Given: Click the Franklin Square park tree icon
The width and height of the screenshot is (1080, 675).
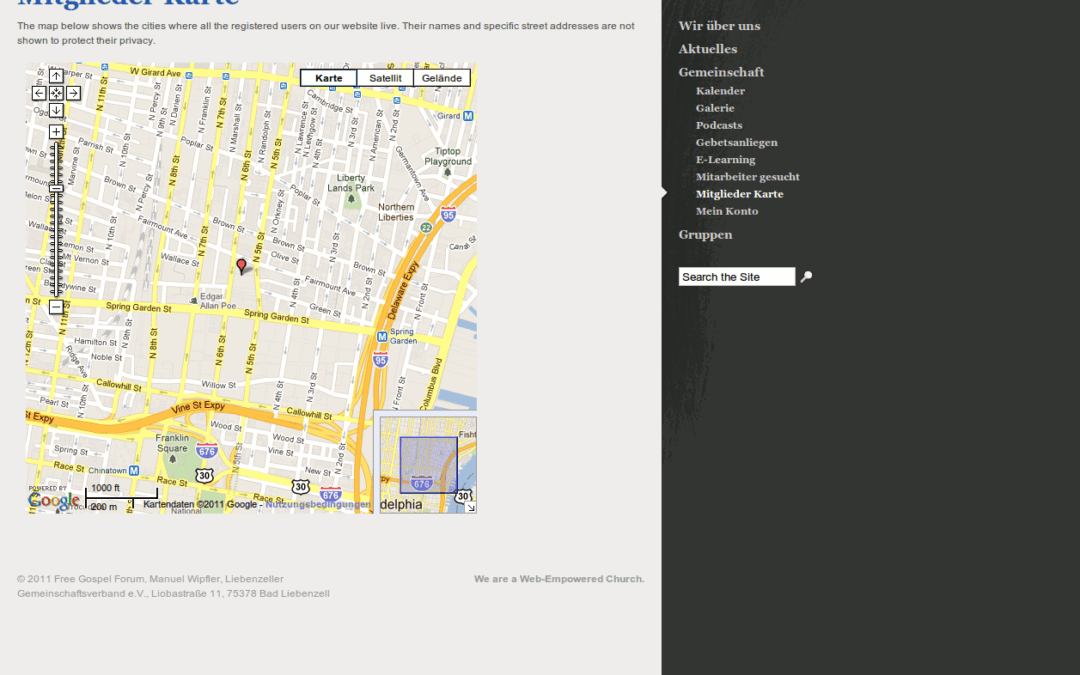Looking at the screenshot, I should (172, 459).
